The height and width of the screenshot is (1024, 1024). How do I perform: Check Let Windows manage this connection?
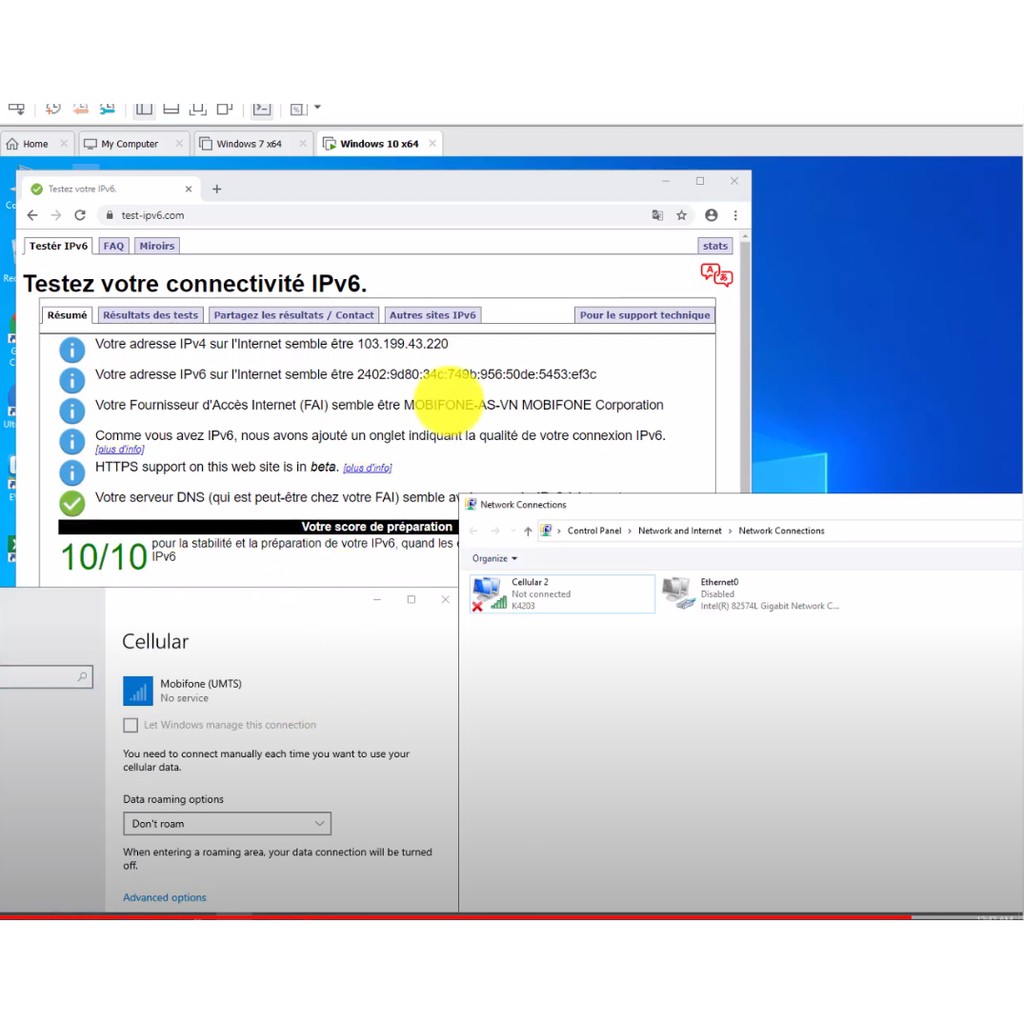click(131, 725)
